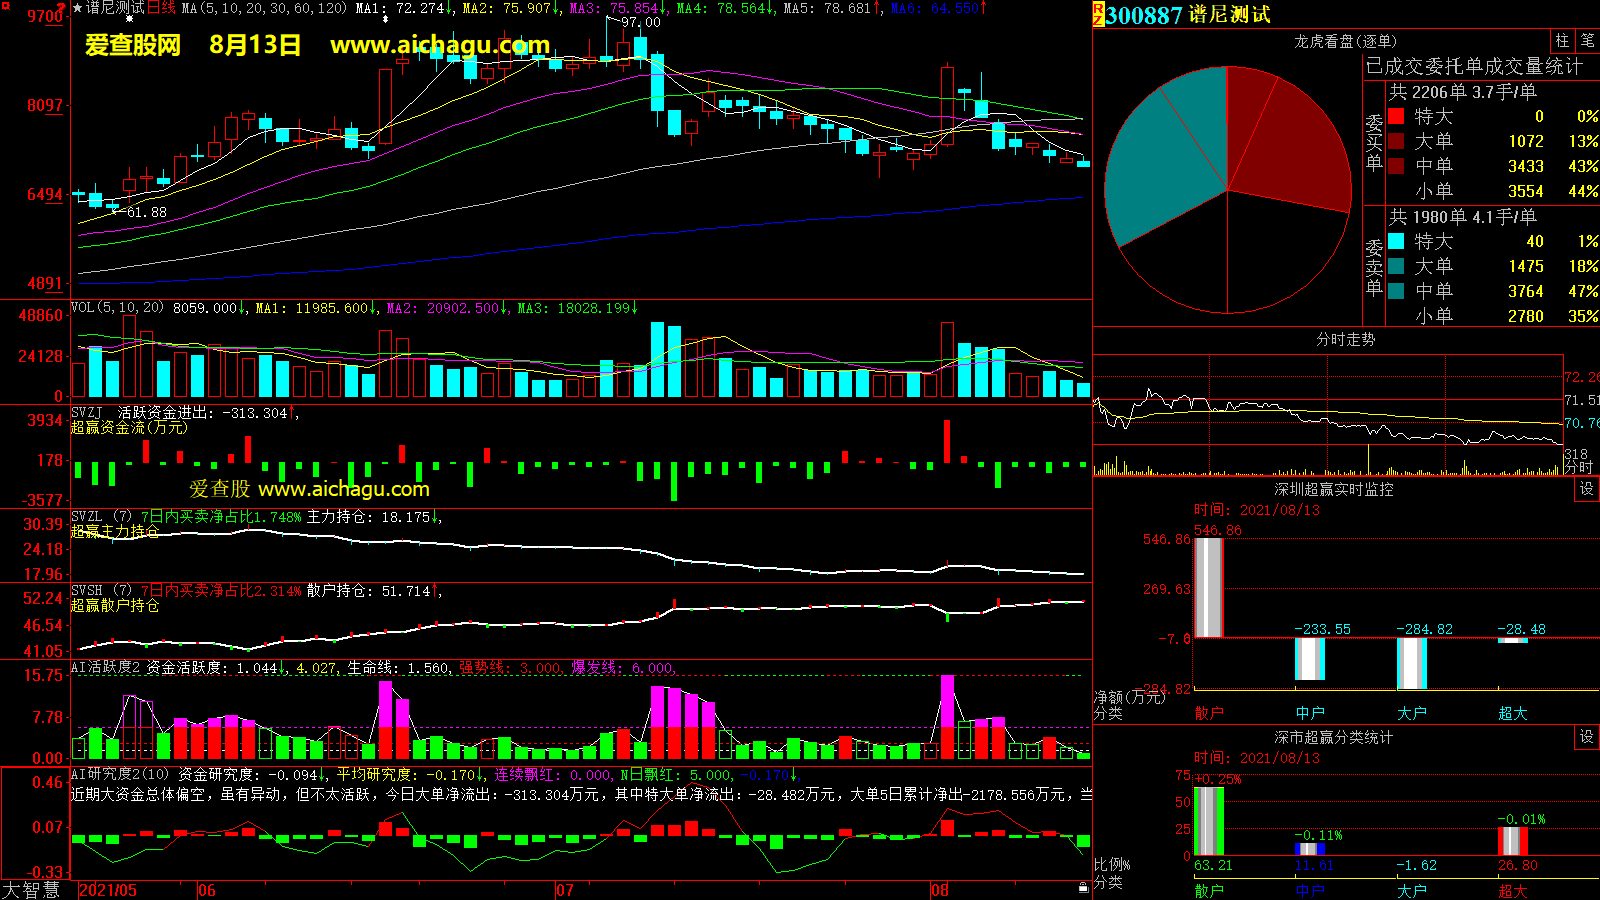Switch Dragon-Tiger panel to 笔 tick view
Viewport: 1600px width, 900px height.
[x=1587, y=41]
